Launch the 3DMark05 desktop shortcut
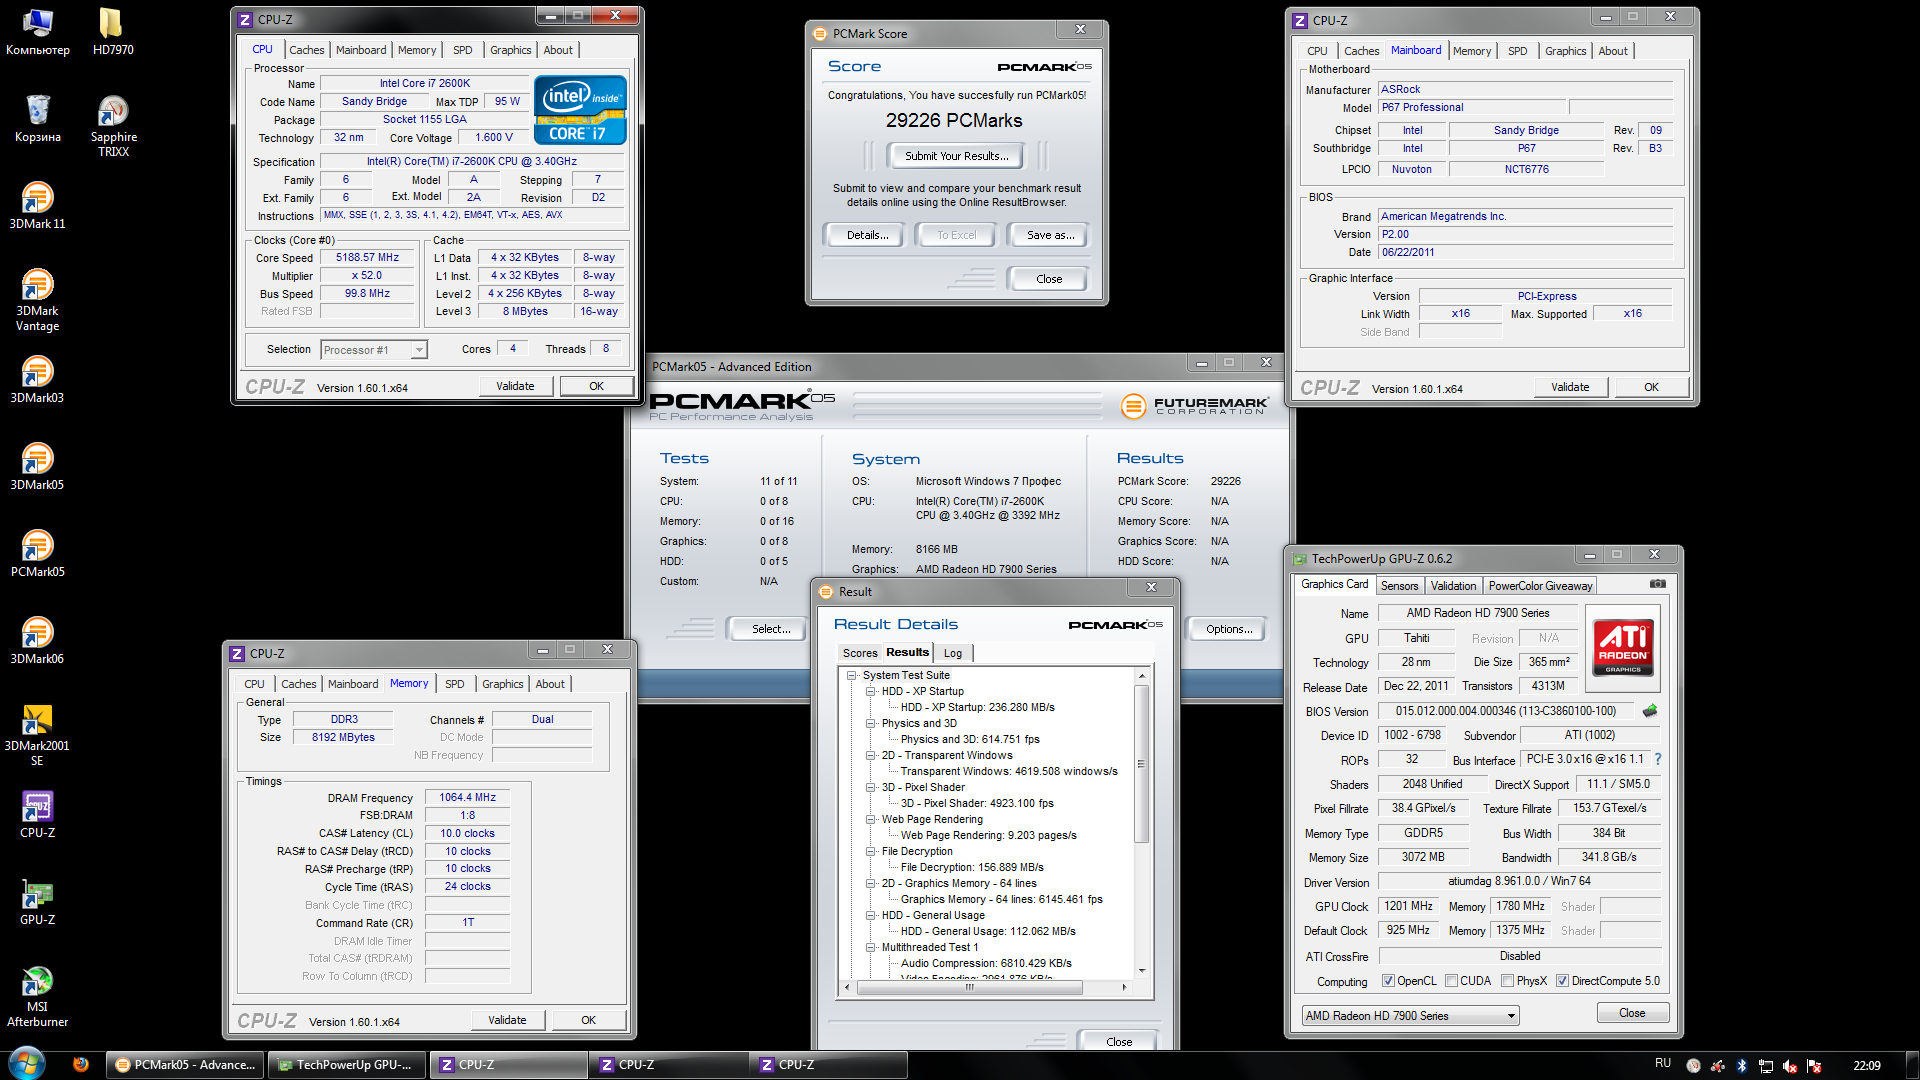The image size is (1920, 1080). point(38,467)
